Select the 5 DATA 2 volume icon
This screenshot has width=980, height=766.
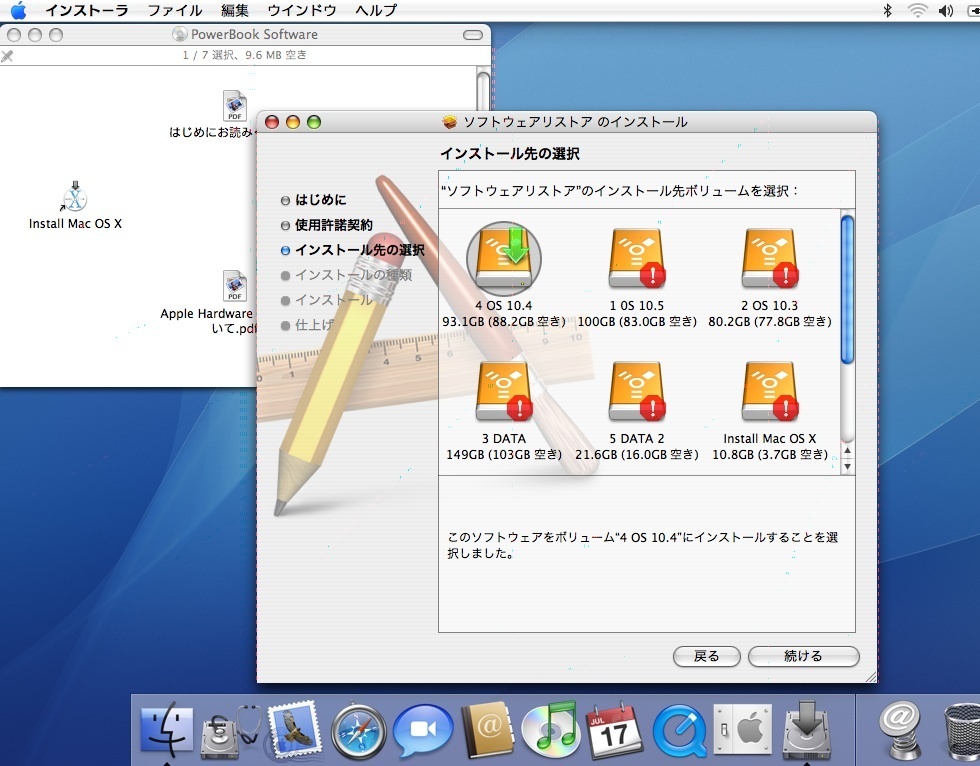tap(637, 392)
